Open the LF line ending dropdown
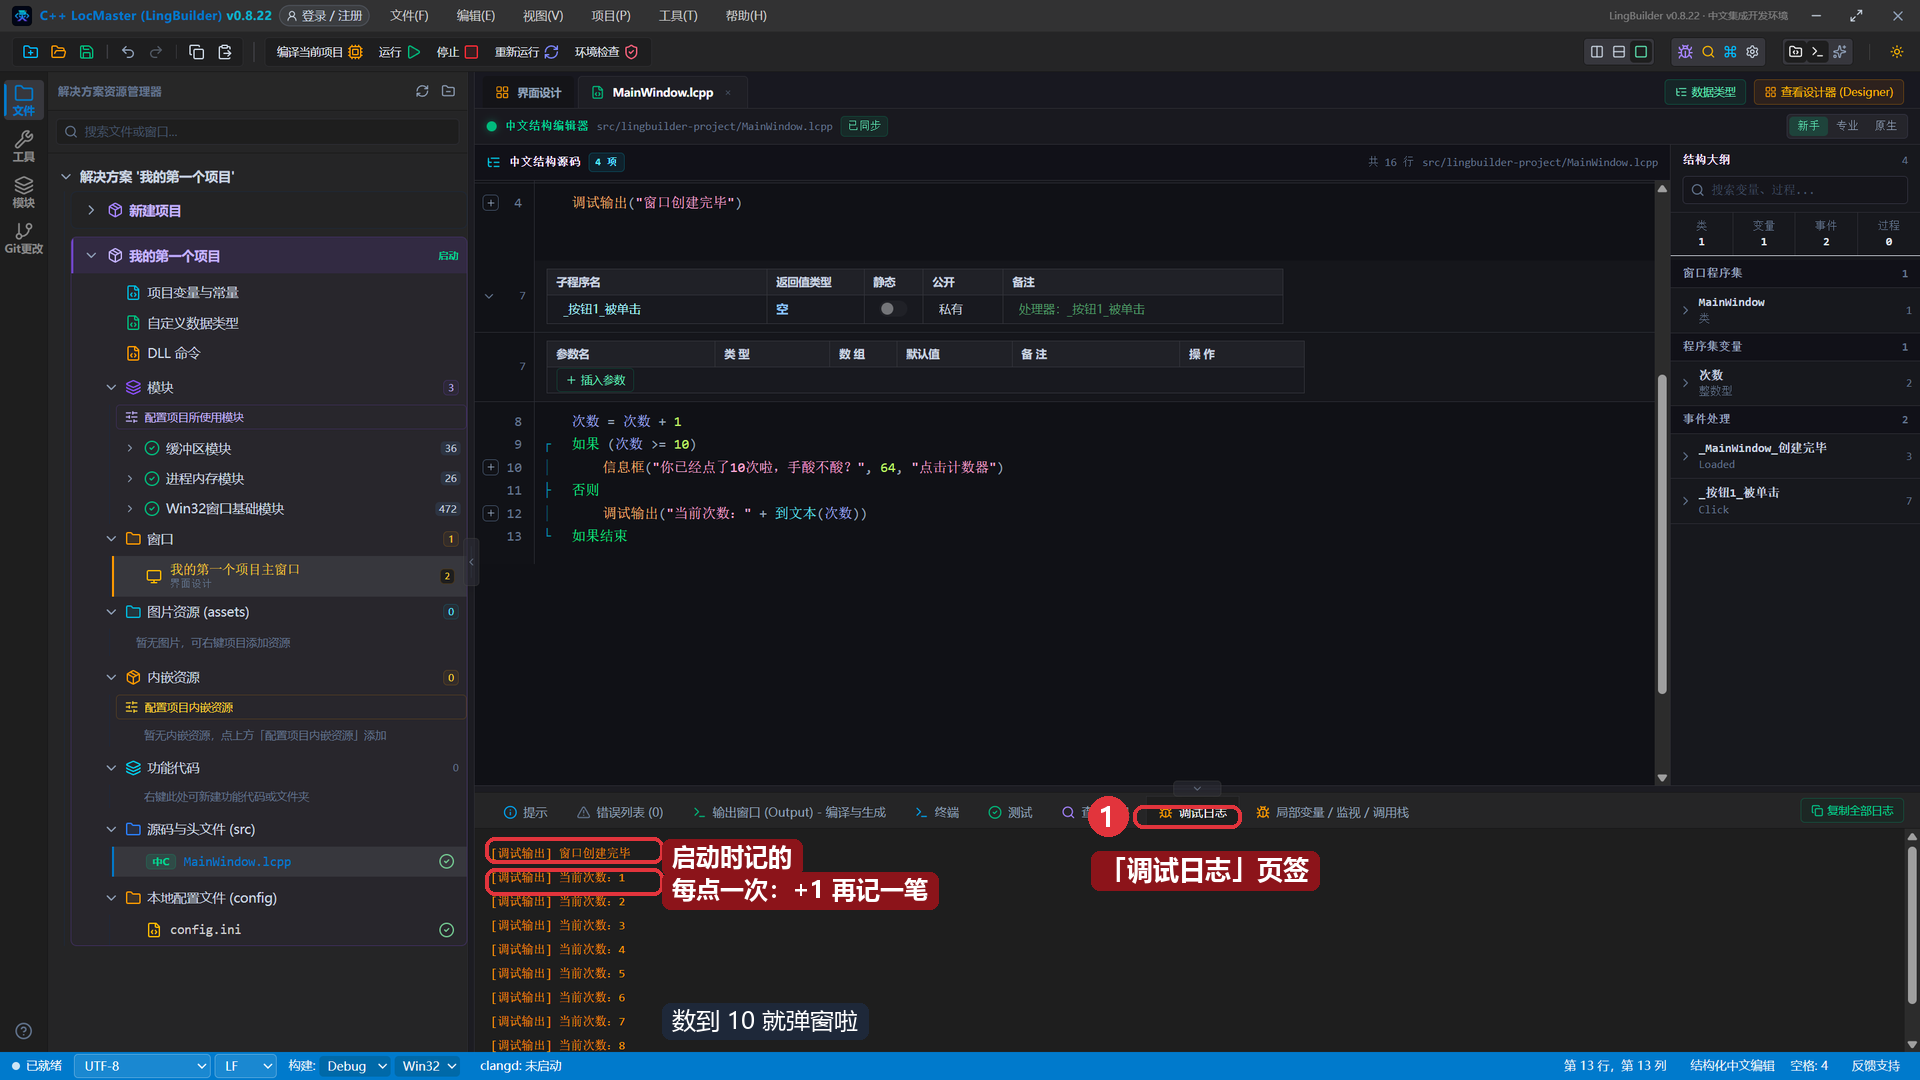Image resolution: width=1920 pixels, height=1080 pixels. 246,1066
